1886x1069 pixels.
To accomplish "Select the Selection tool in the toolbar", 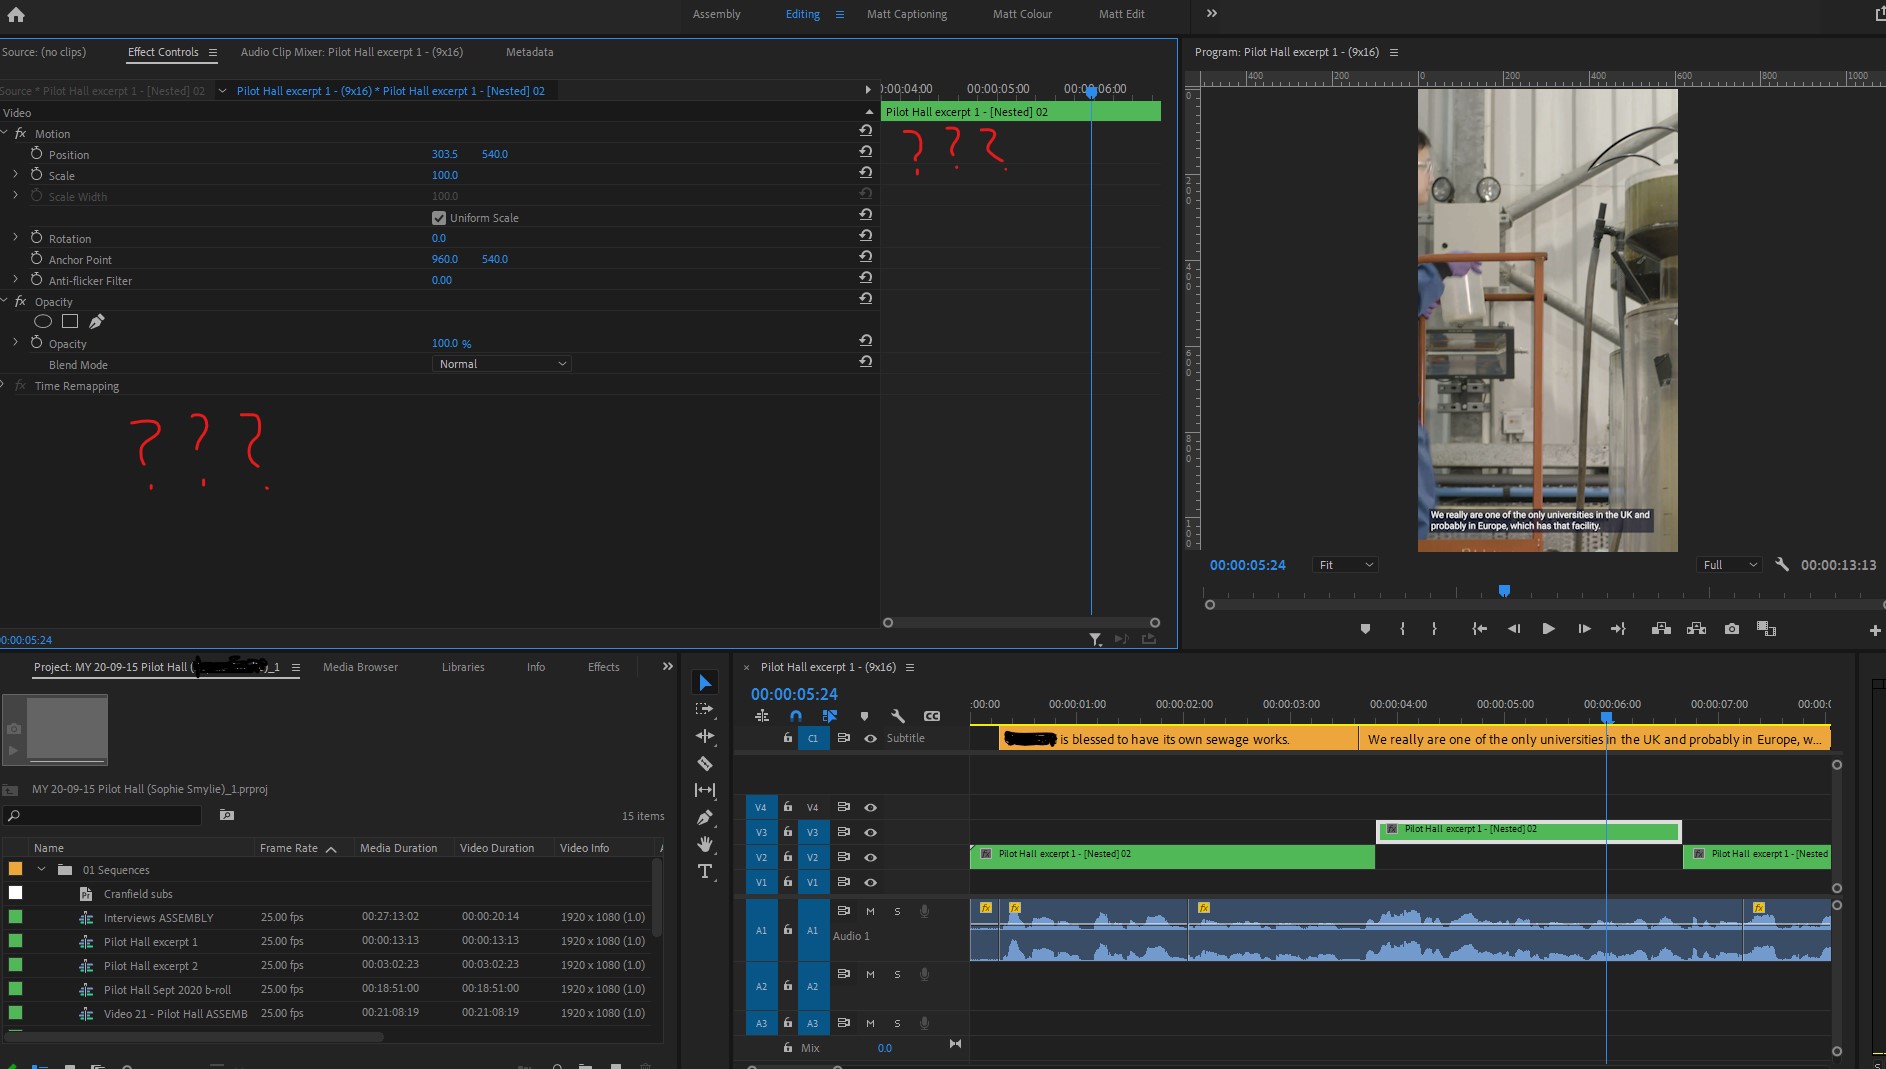I will [x=707, y=684].
